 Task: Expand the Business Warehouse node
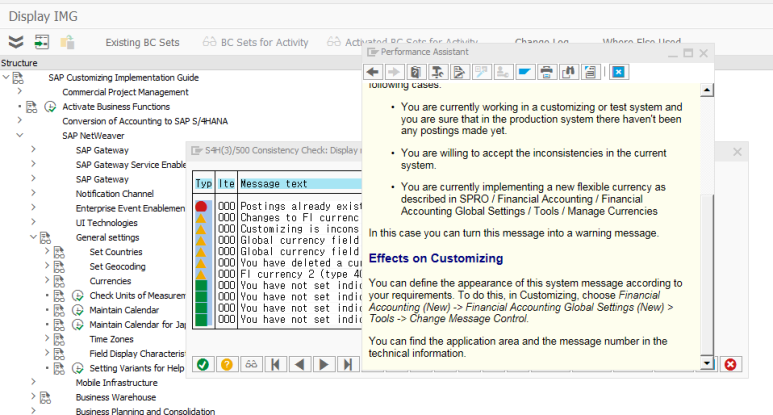(x=34, y=396)
